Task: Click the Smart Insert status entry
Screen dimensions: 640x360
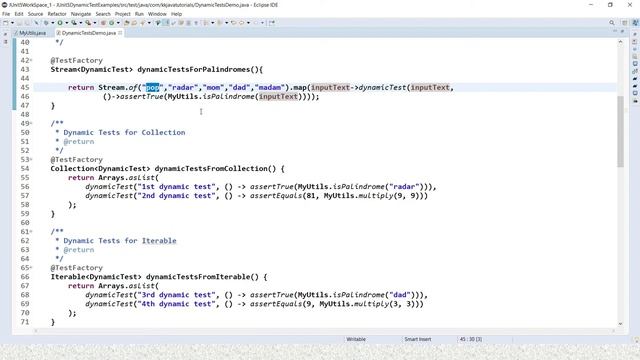Action: (x=418, y=339)
